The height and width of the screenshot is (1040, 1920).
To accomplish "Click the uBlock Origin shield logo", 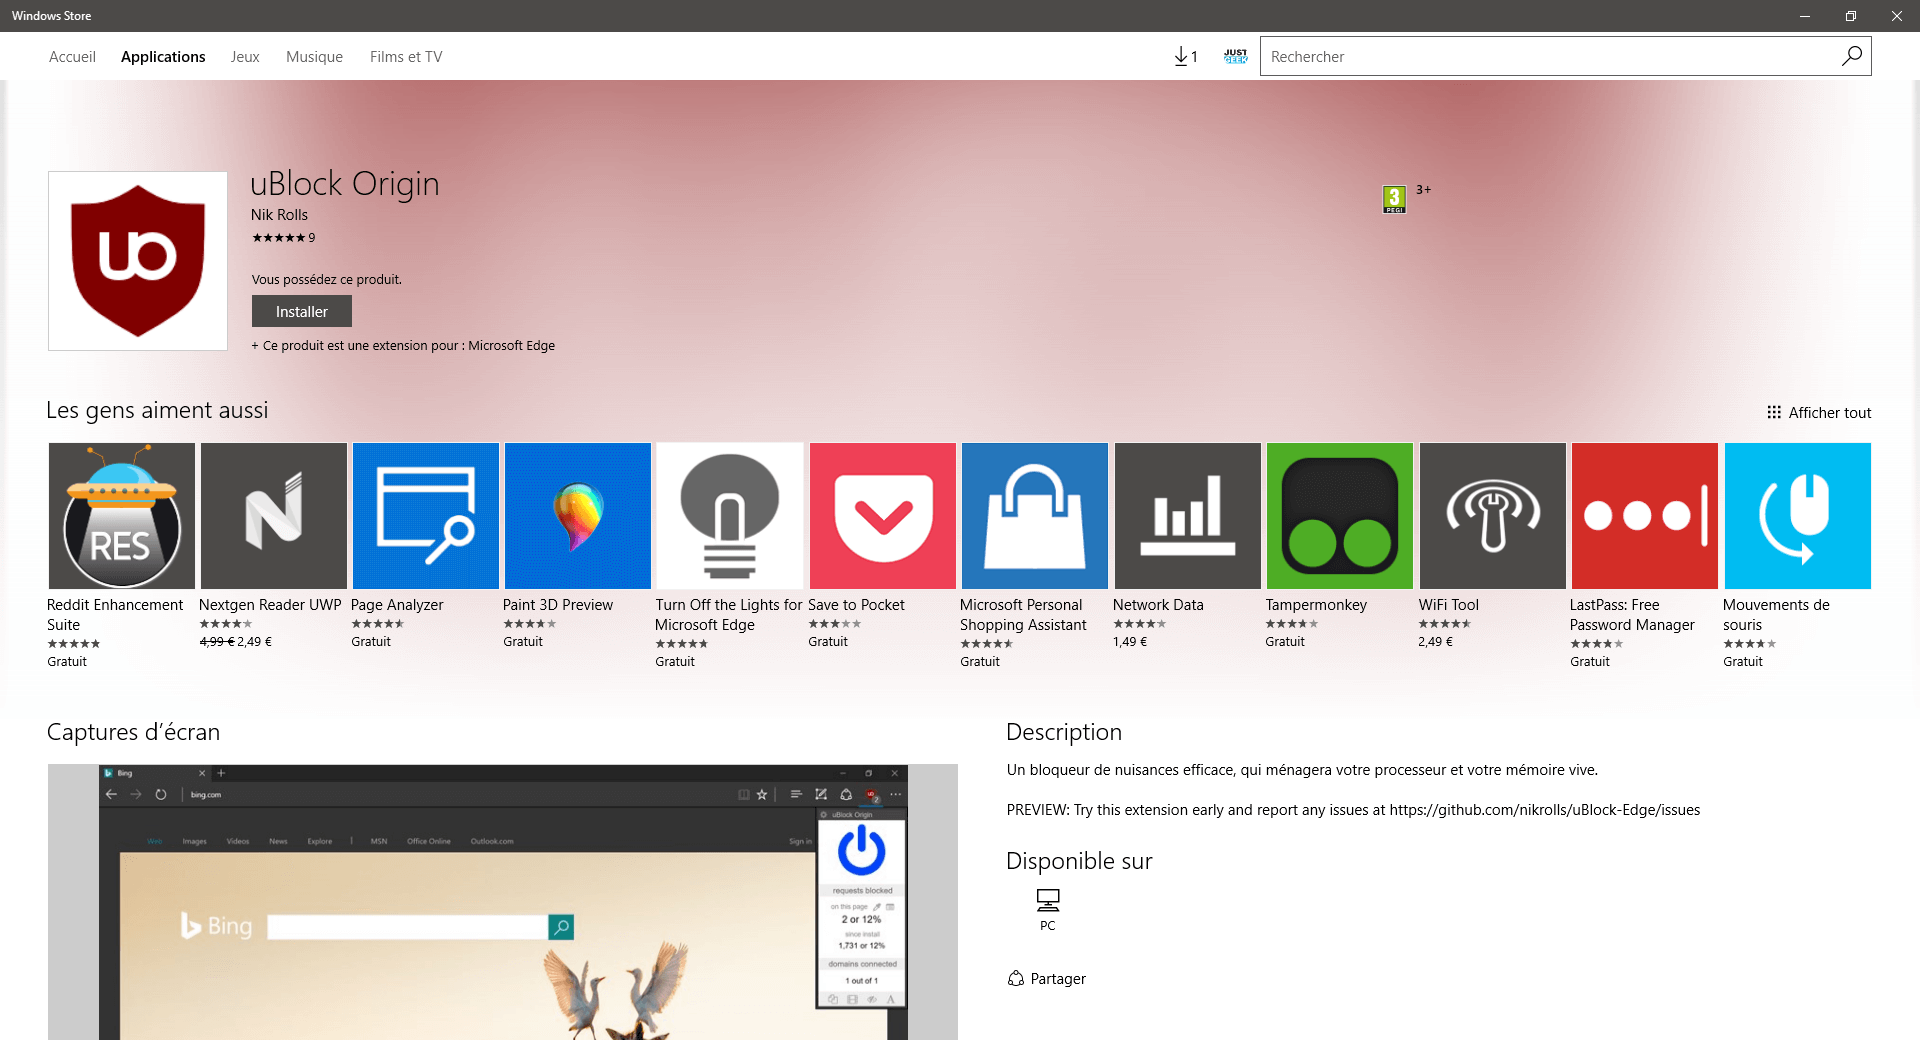I will click(138, 261).
